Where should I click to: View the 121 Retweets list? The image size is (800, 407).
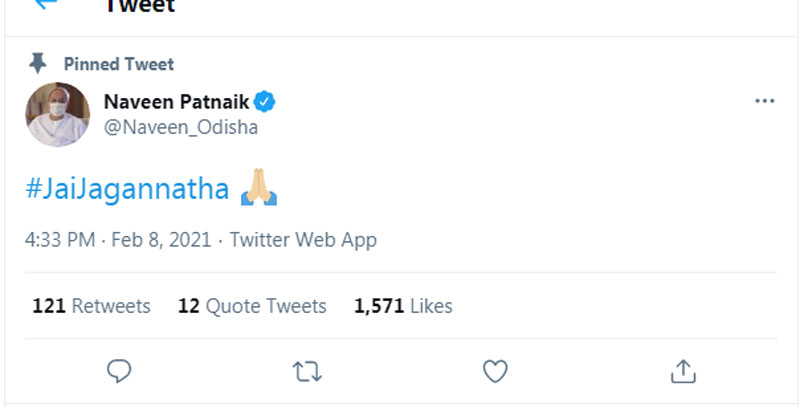click(x=91, y=306)
